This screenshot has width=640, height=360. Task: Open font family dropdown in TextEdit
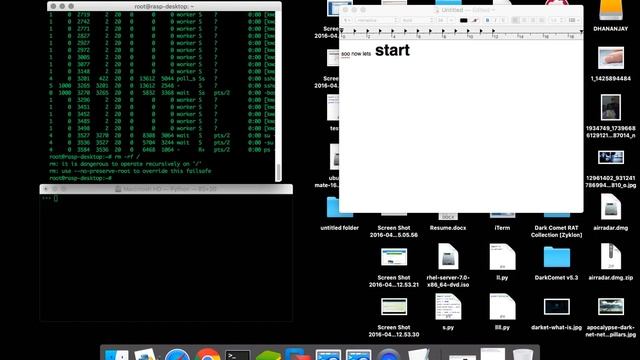[x=376, y=20]
